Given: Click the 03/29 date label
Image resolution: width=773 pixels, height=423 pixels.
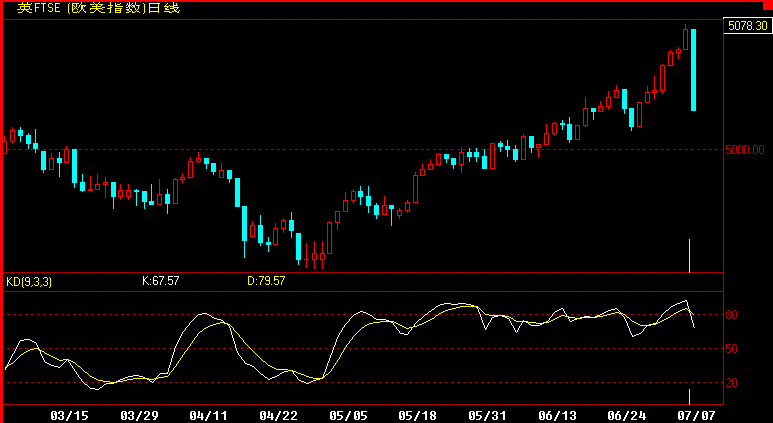Looking at the screenshot, I should 139,416.
